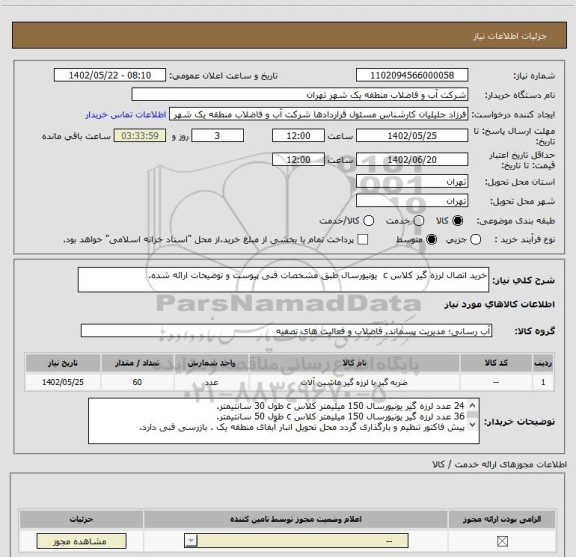576x557 pixels.
Task: Click the جزئیات column header
Action: pos(82,519)
